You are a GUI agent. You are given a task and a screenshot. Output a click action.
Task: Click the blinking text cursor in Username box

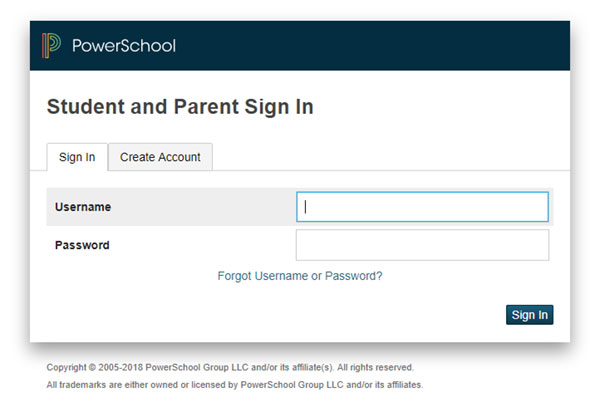pyautogui.click(x=305, y=207)
